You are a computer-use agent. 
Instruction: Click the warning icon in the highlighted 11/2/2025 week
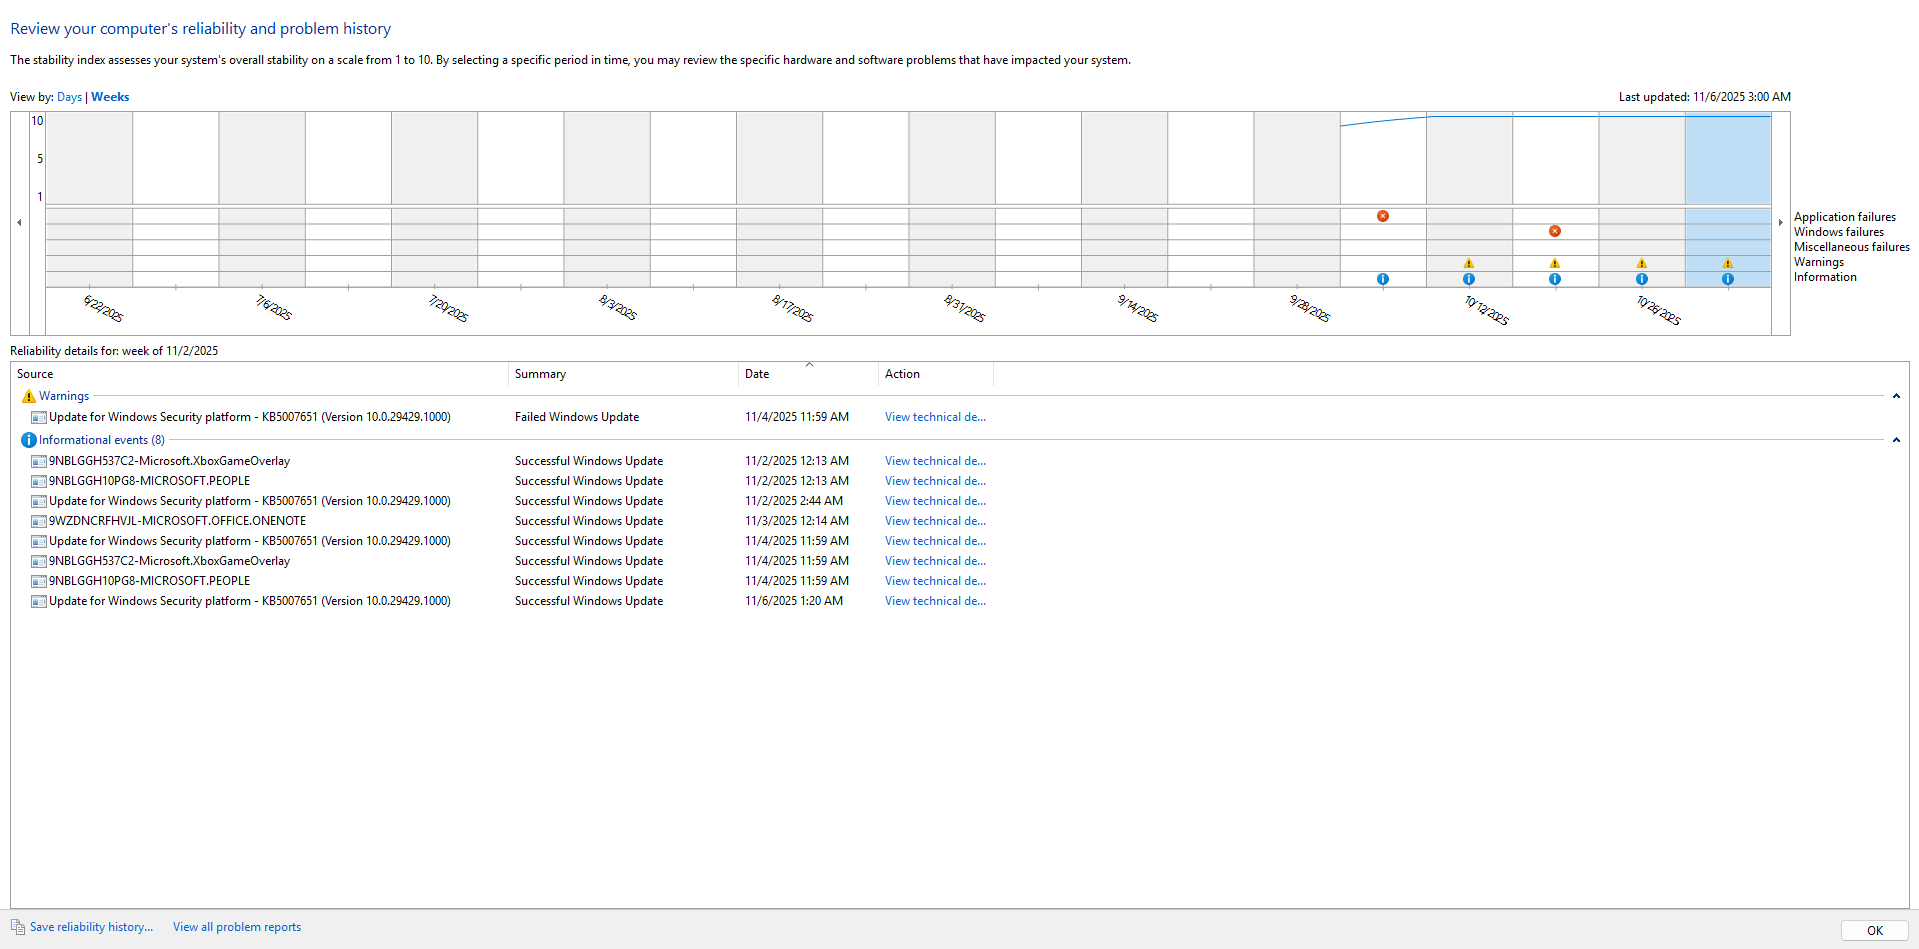click(x=1728, y=263)
